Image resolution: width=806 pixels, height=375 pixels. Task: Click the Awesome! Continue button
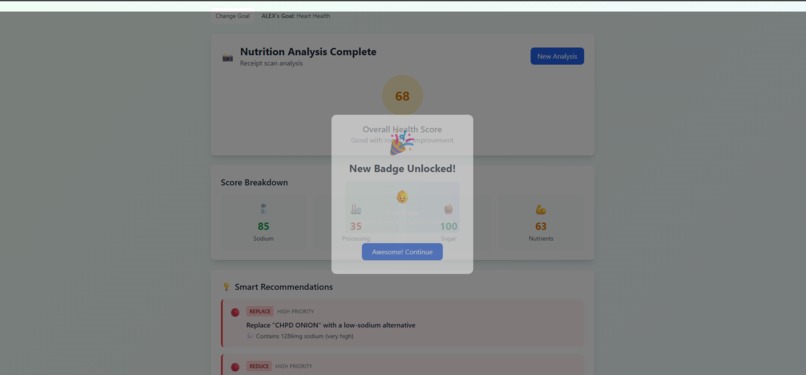tap(402, 252)
